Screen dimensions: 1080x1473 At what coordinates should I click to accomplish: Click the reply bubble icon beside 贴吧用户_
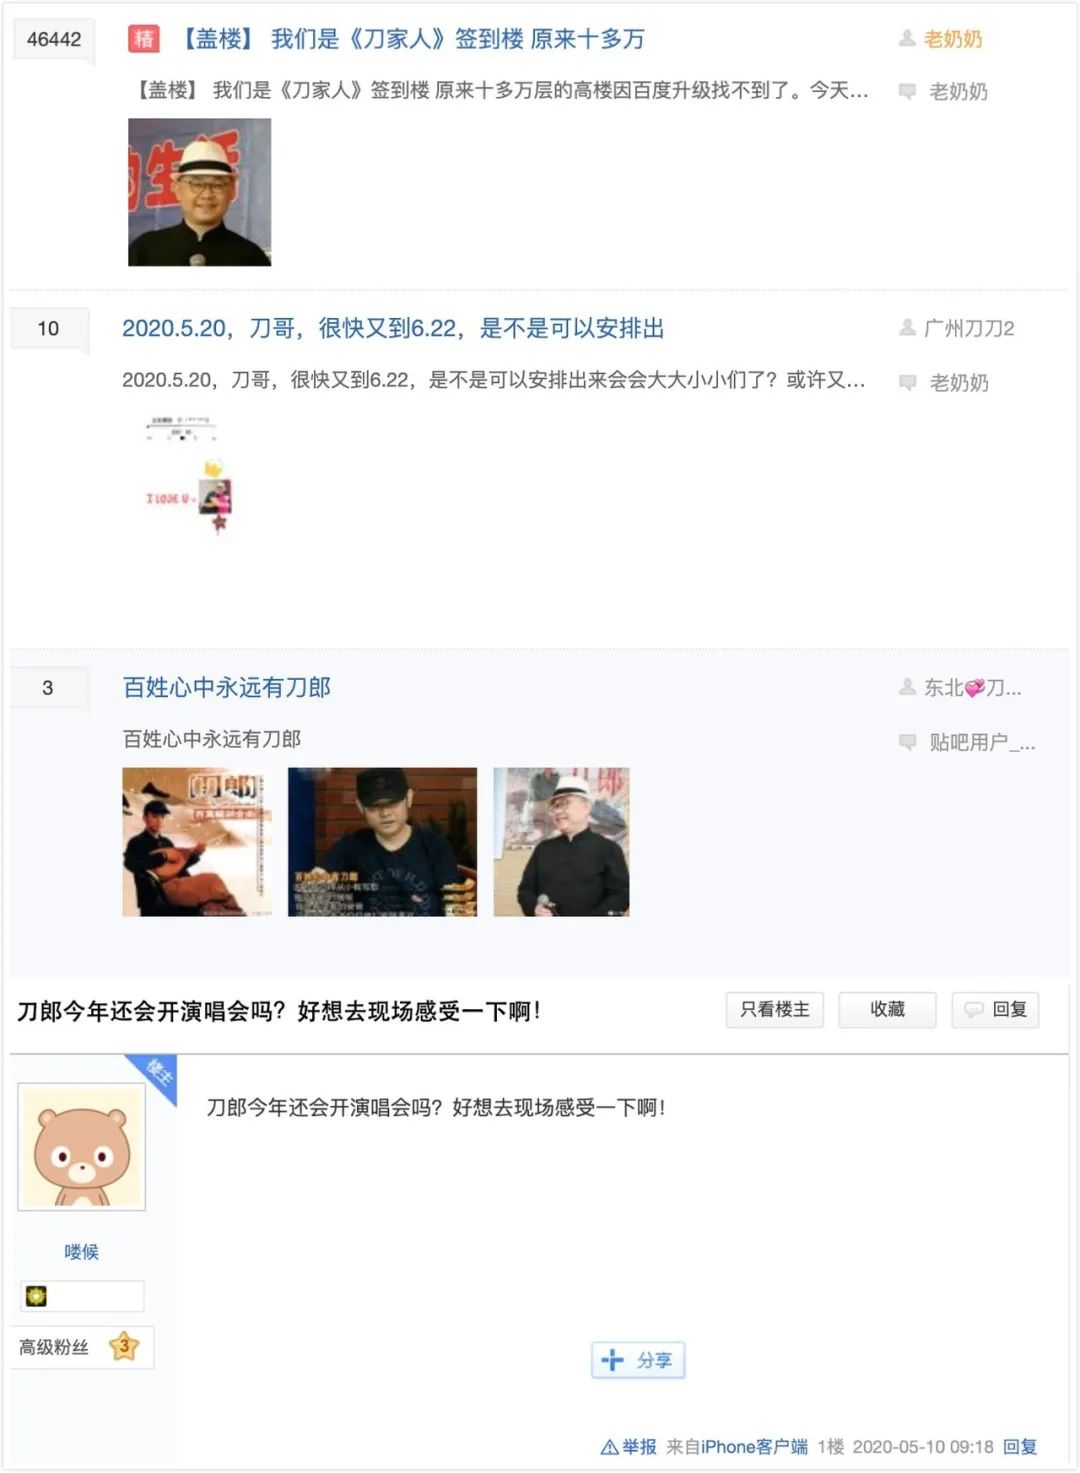point(907,741)
